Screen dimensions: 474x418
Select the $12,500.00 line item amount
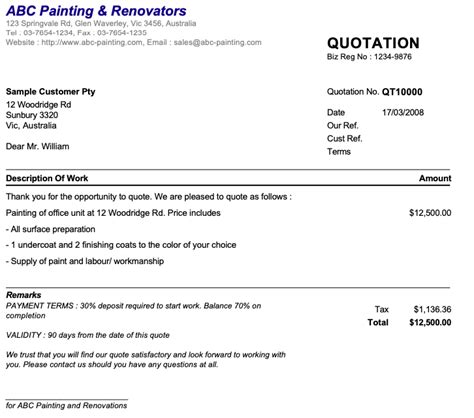coord(430,213)
